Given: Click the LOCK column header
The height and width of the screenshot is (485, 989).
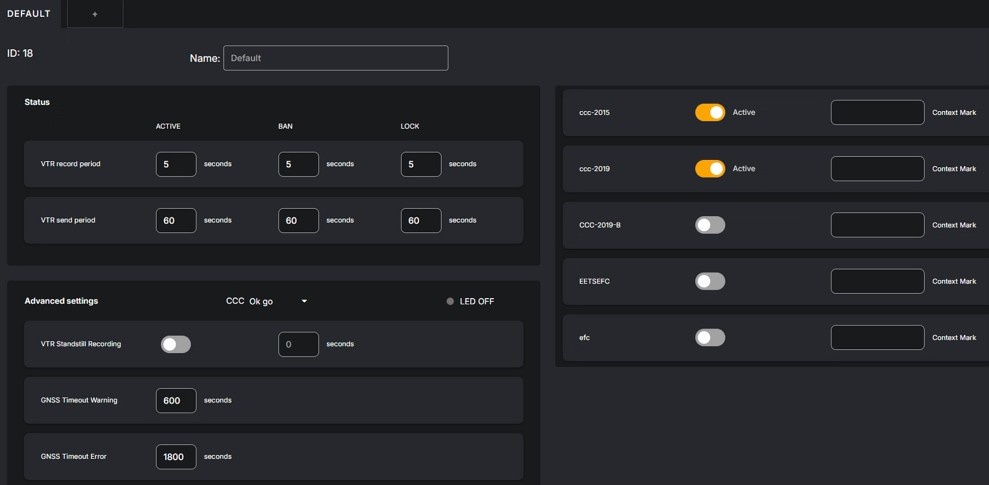Looking at the screenshot, I should tap(410, 126).
